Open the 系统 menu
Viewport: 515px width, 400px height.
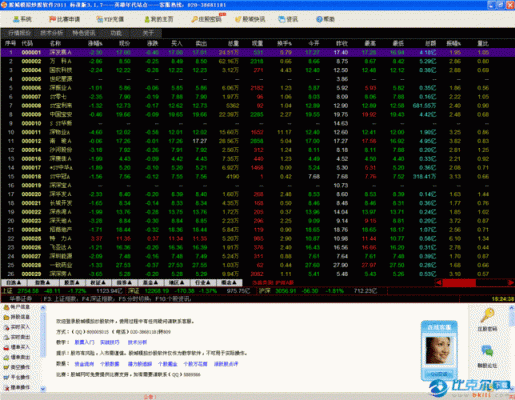point(22,19)
